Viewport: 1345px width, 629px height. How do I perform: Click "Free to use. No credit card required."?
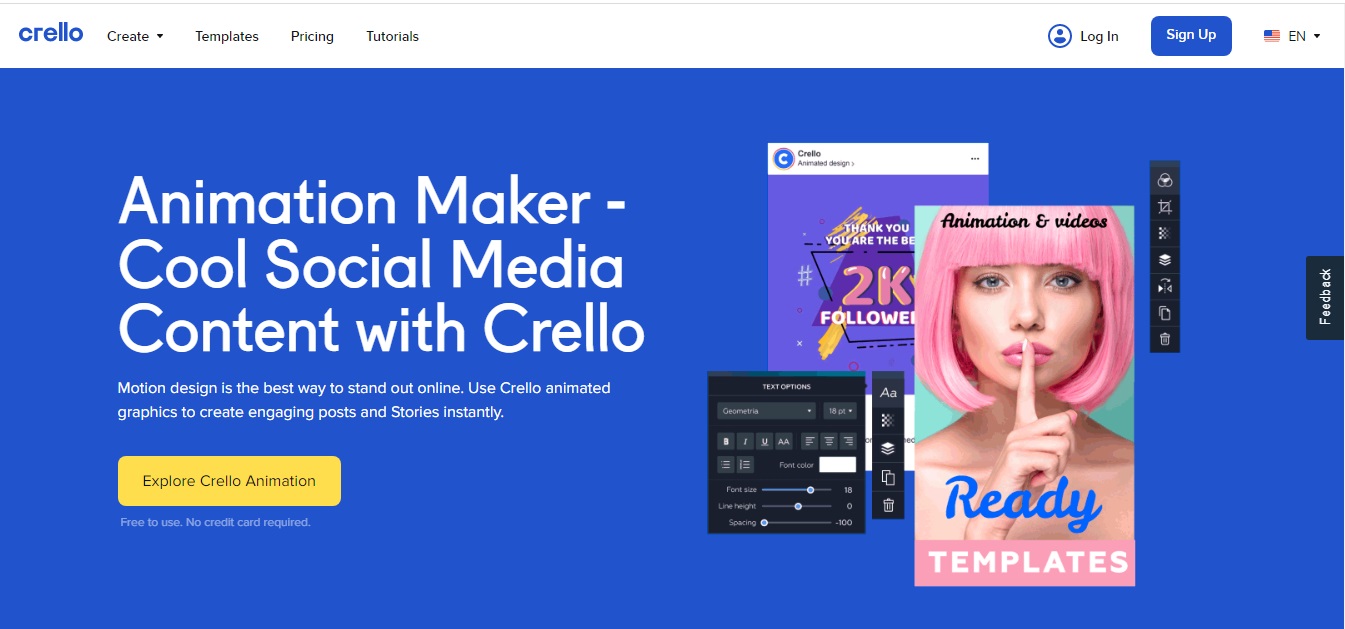tap(215, 522)
